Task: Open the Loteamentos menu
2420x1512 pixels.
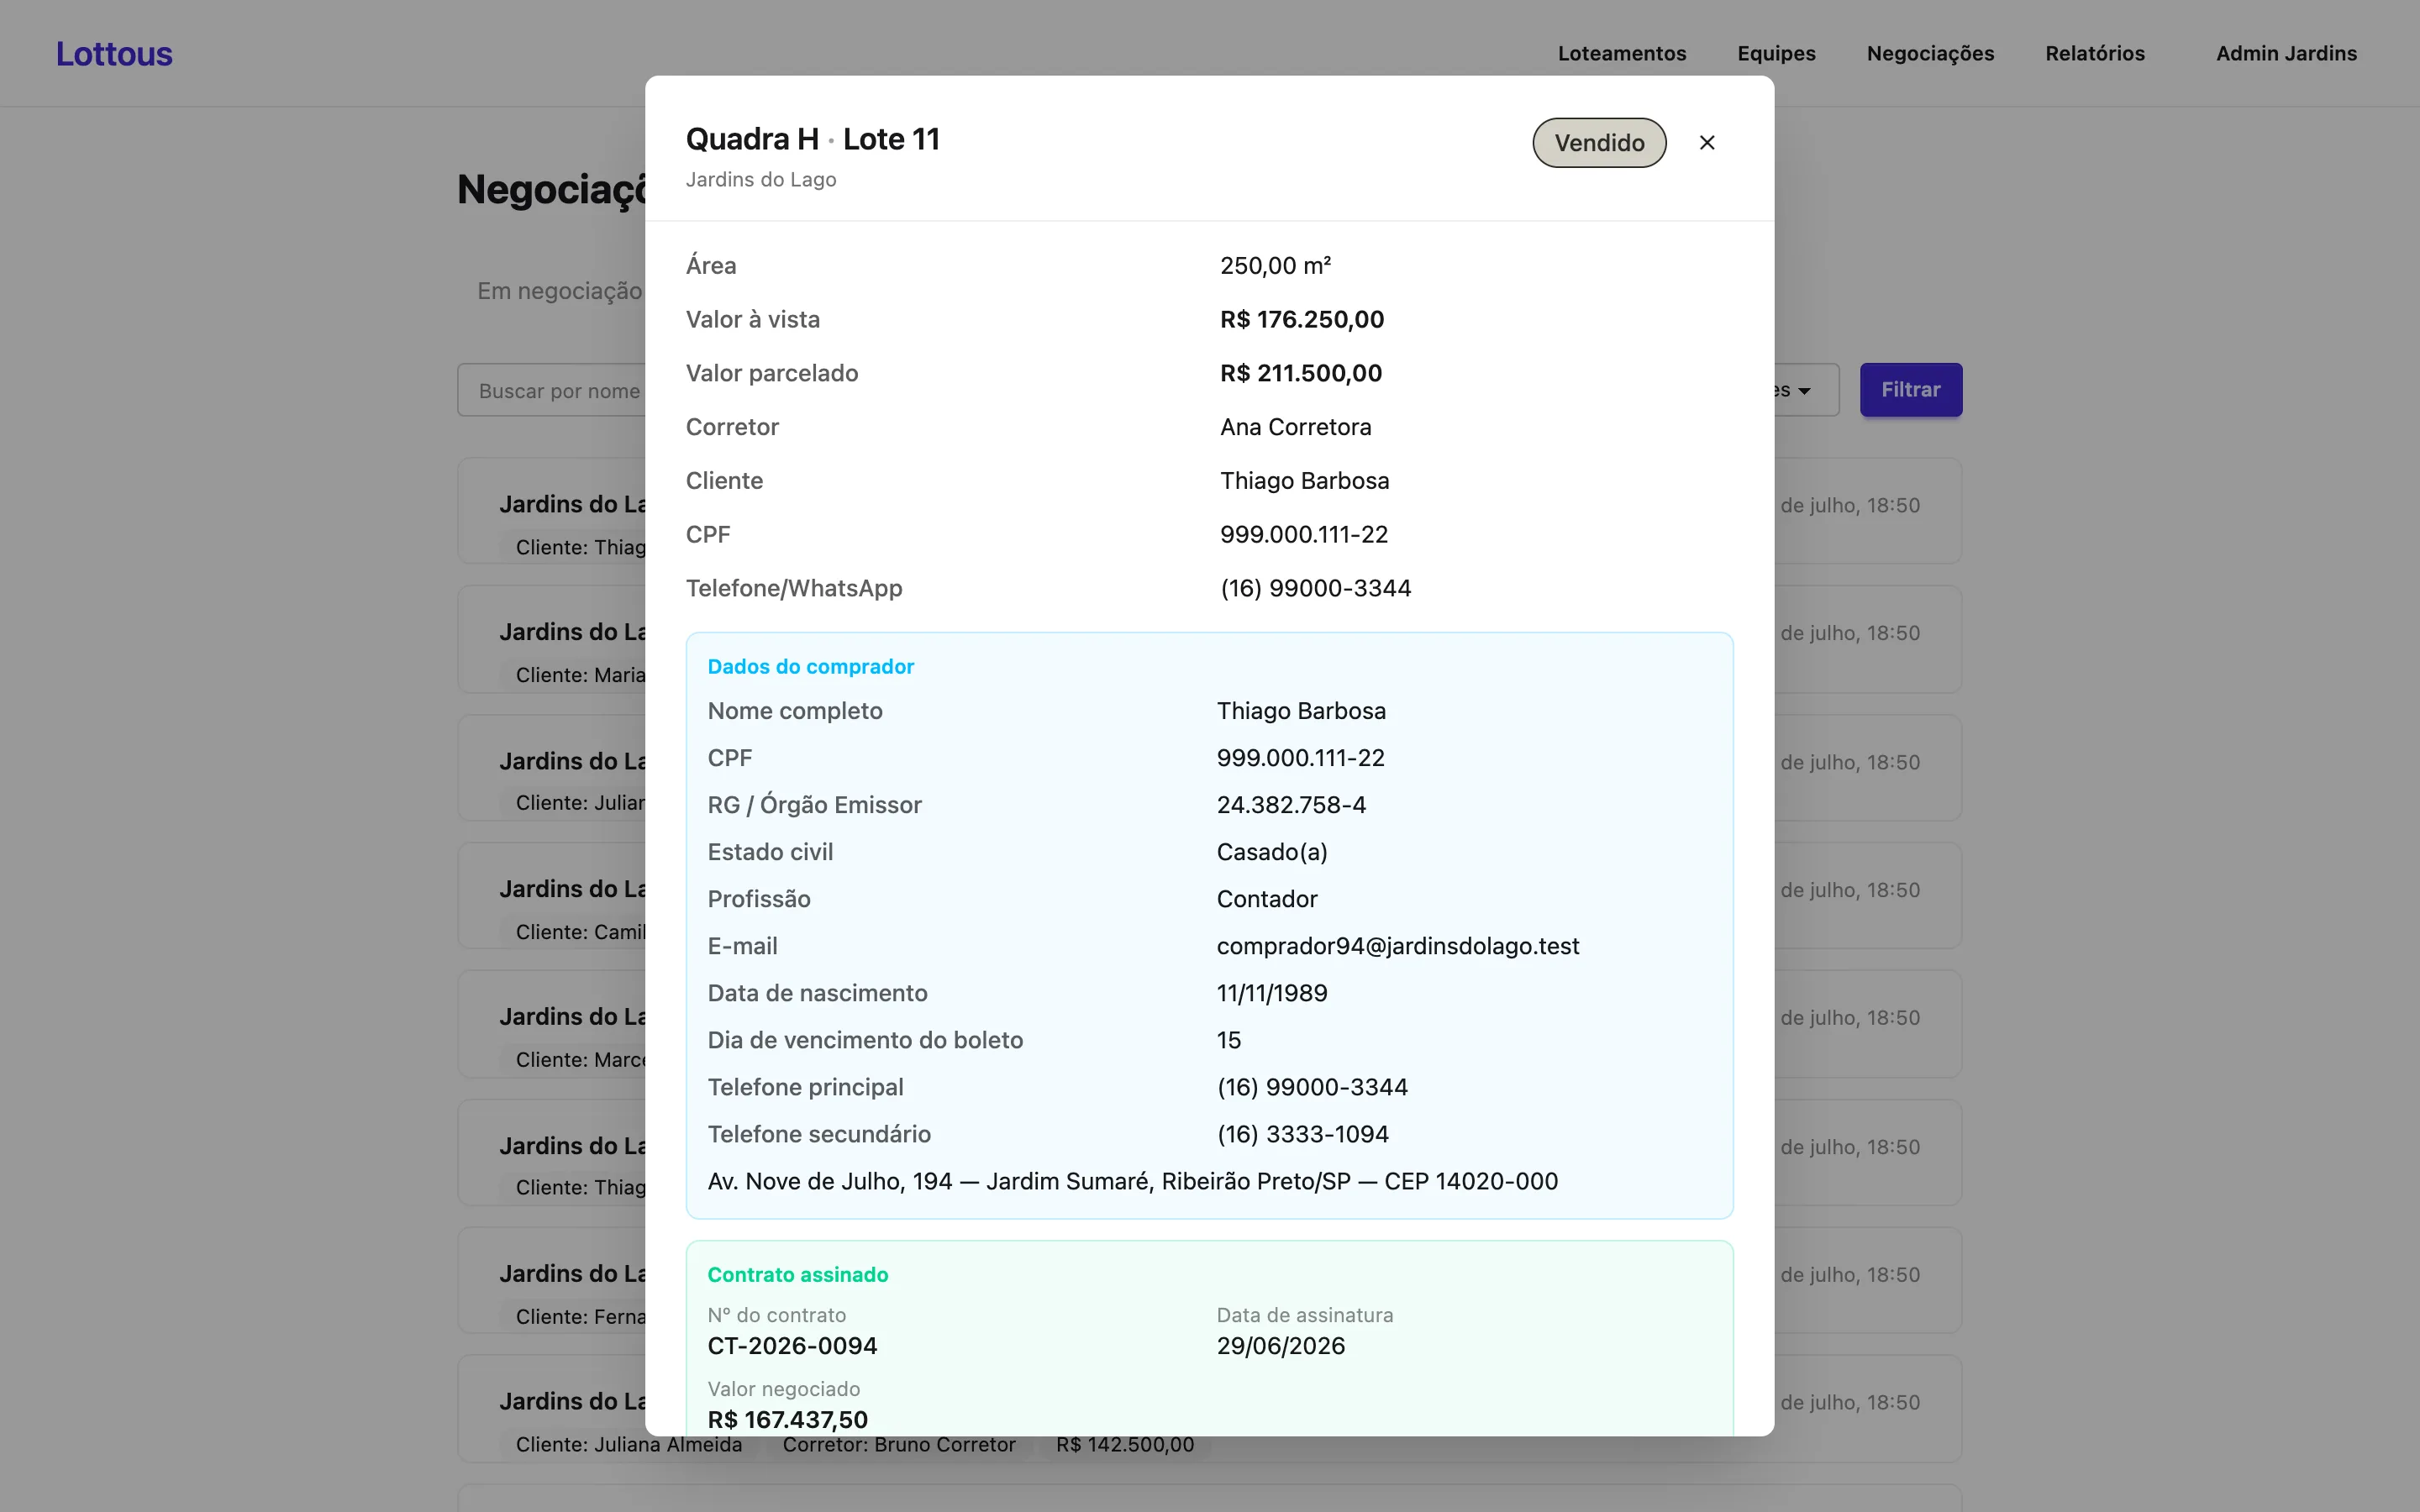Action: [1621, 53]
